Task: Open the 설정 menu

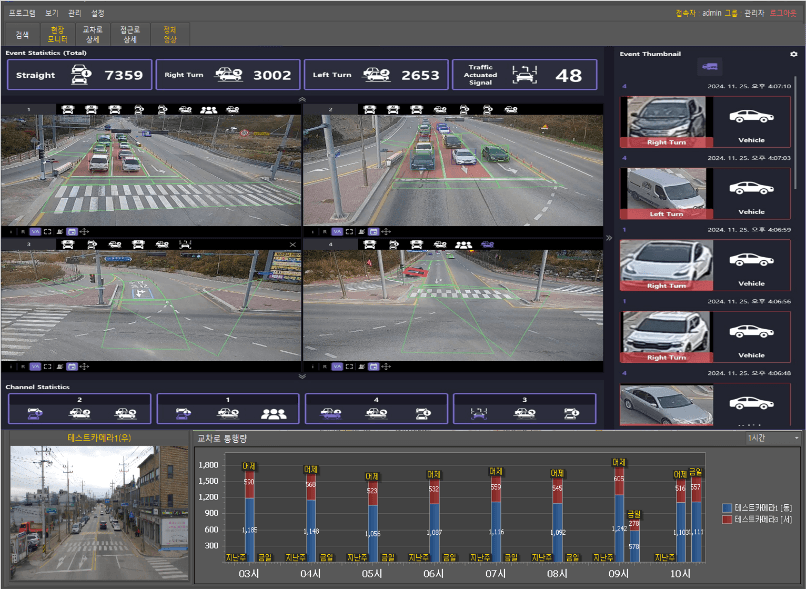Action: click(98, 13)
